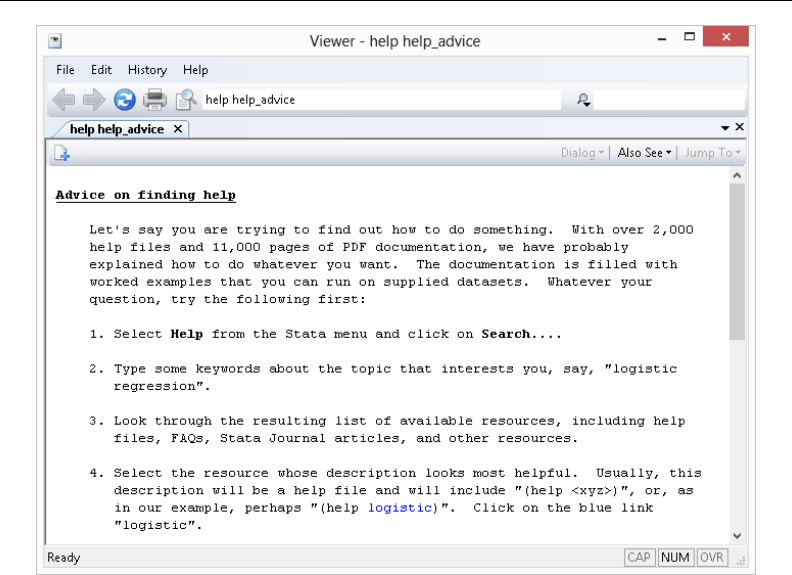Open the File menu
The height and width of the screenshot is (575, 792).
click(65, 70)
